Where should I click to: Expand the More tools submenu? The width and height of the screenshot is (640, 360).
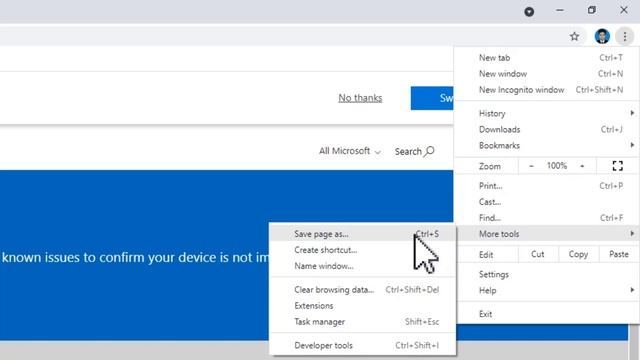[547, 234]
